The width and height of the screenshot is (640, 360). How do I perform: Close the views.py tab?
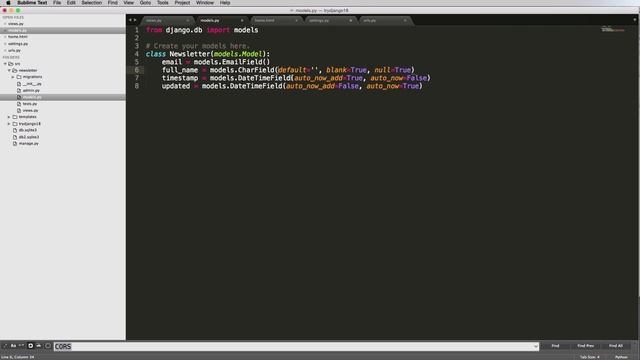pyautogui.click(x=187, y=20)
